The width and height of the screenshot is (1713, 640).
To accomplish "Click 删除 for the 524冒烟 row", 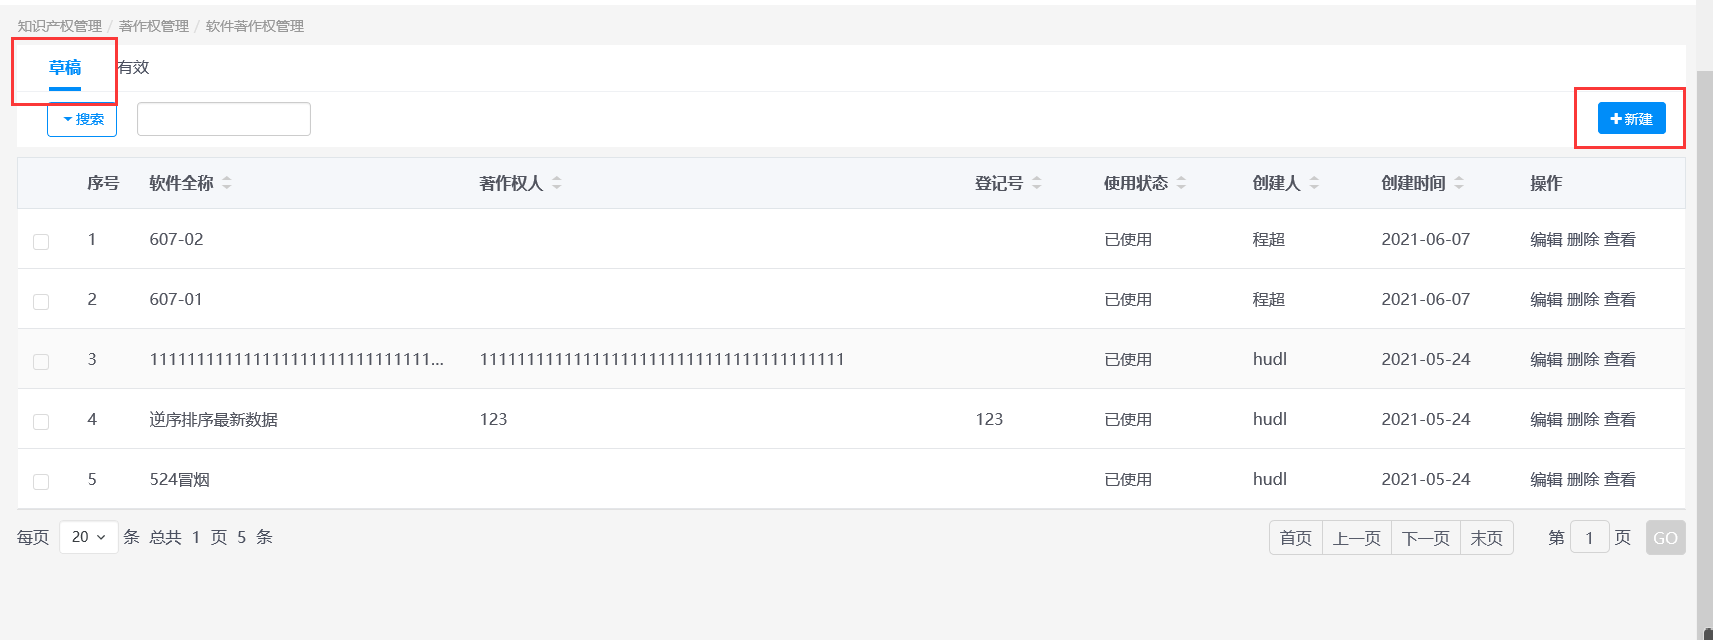I will click(x=1582, y=479).
